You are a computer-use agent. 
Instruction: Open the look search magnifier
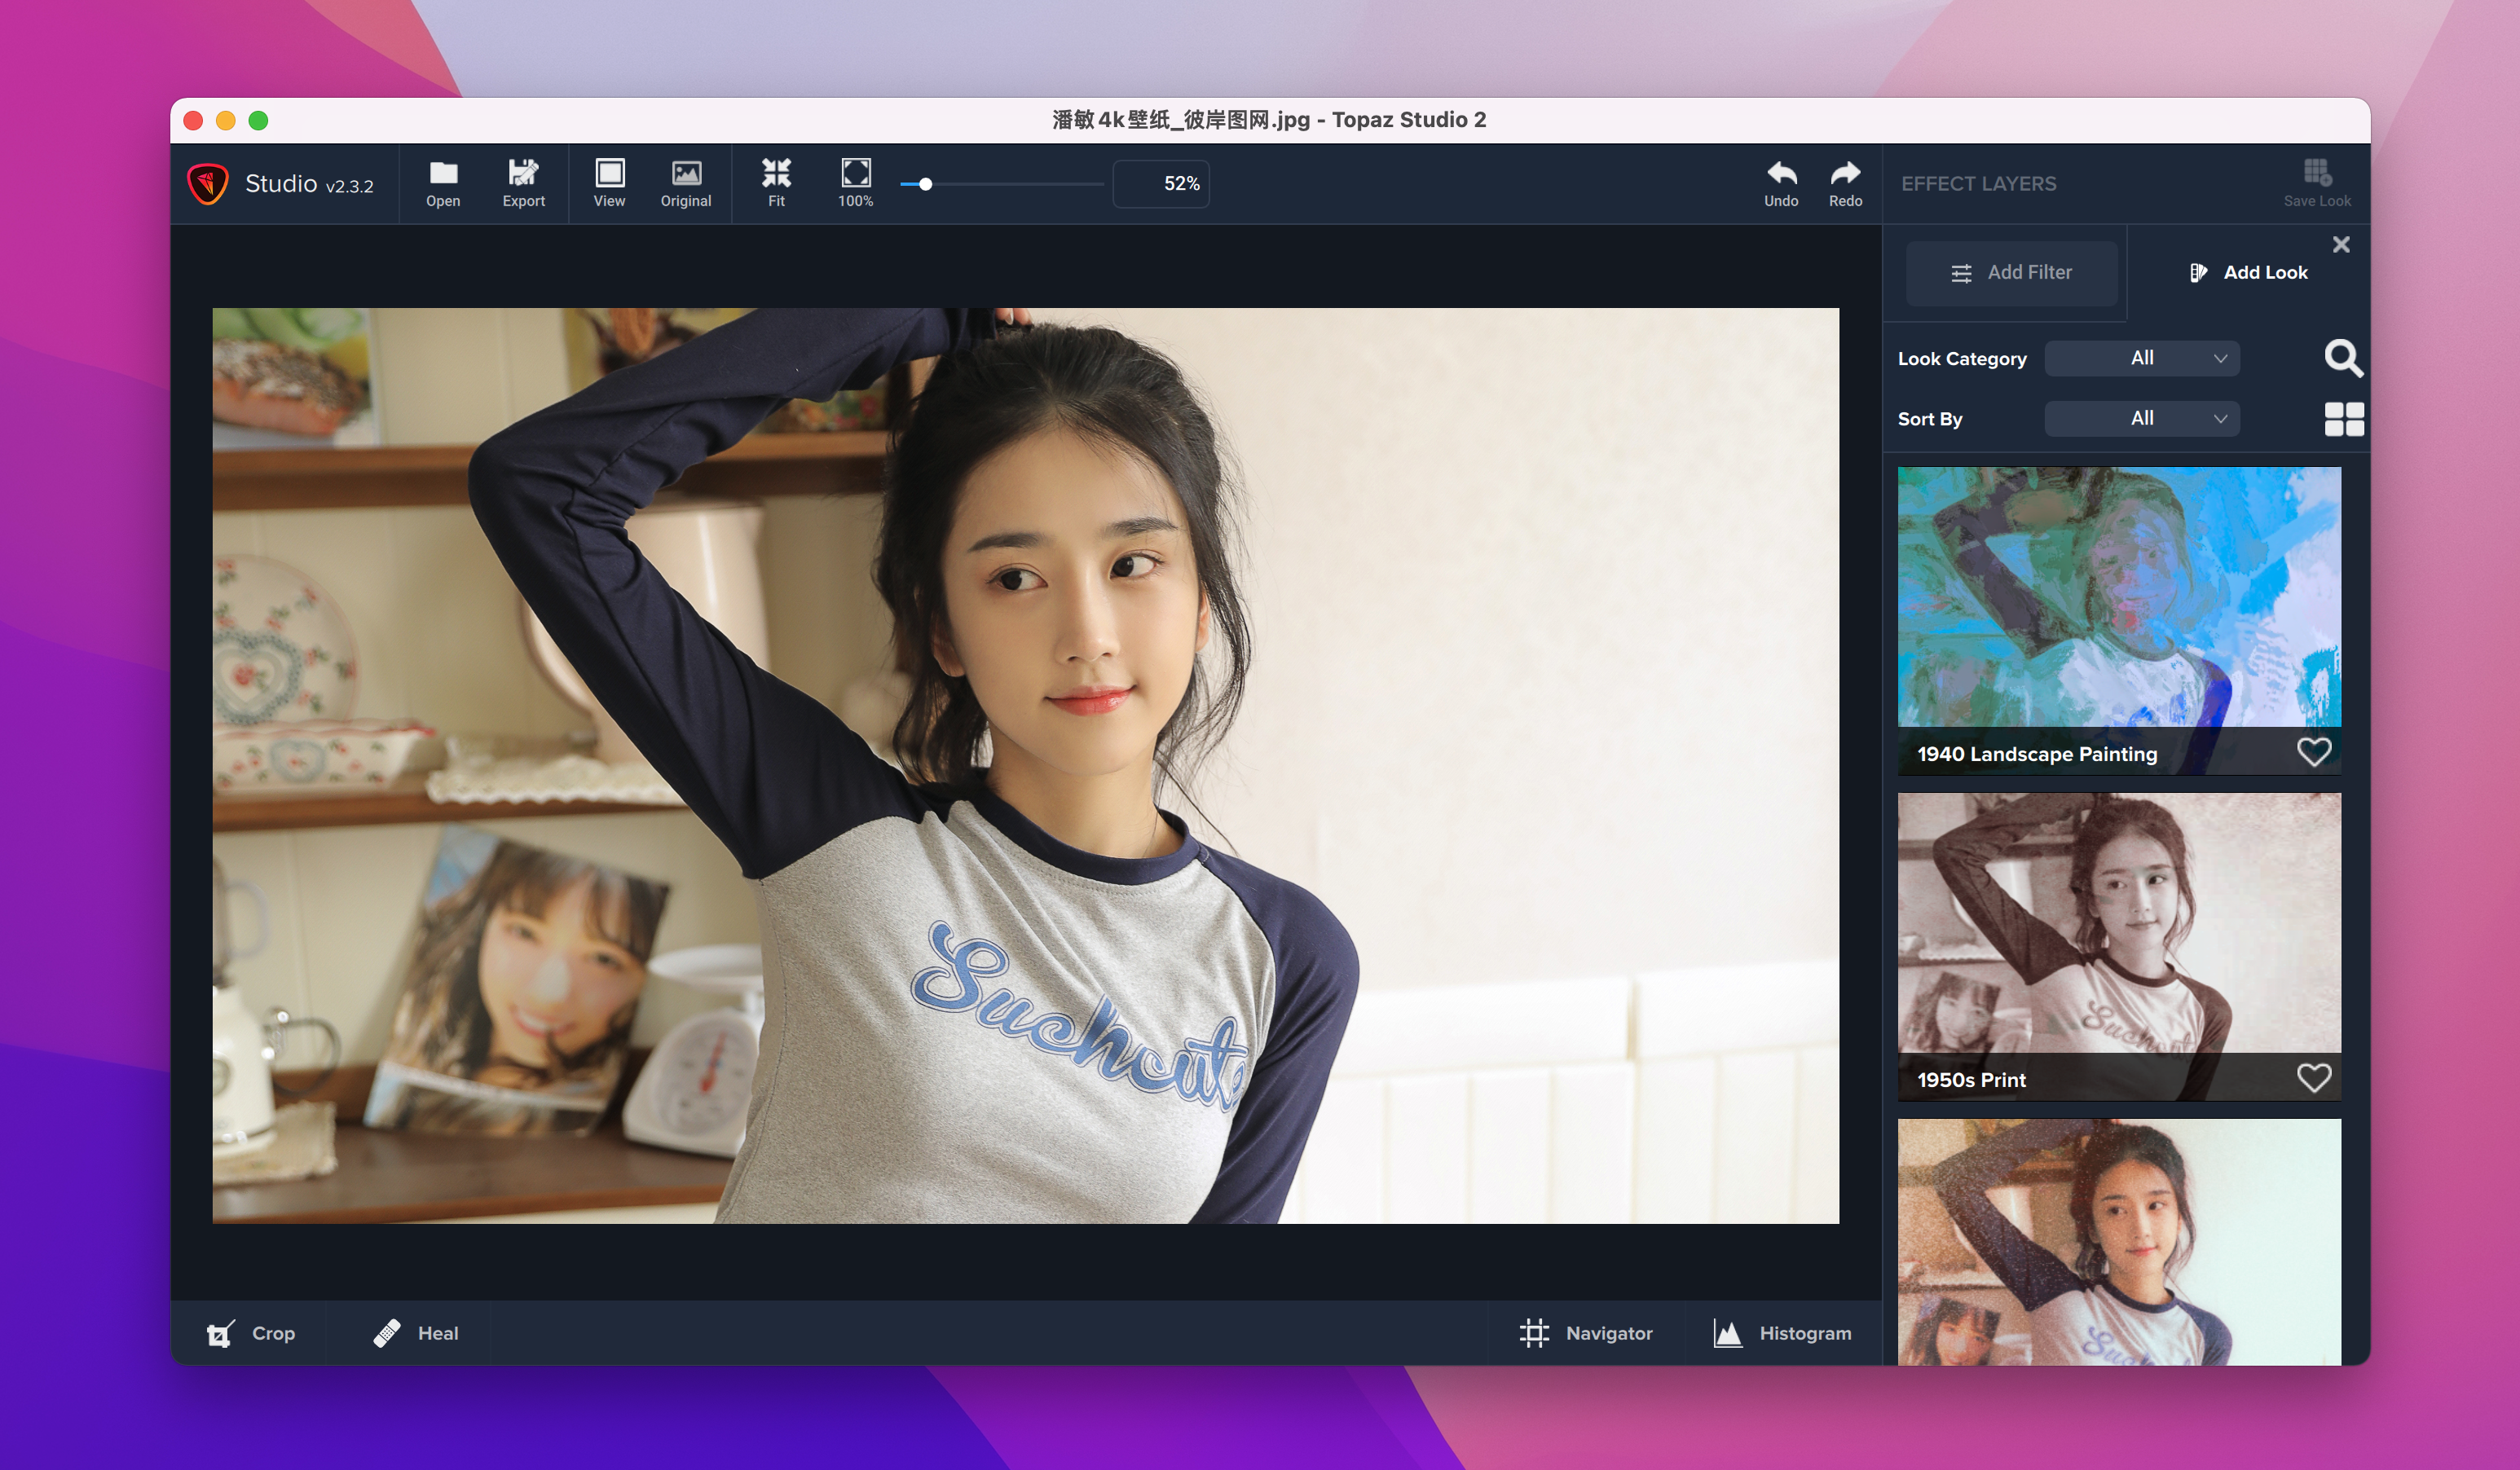[x=2342, y=358]
